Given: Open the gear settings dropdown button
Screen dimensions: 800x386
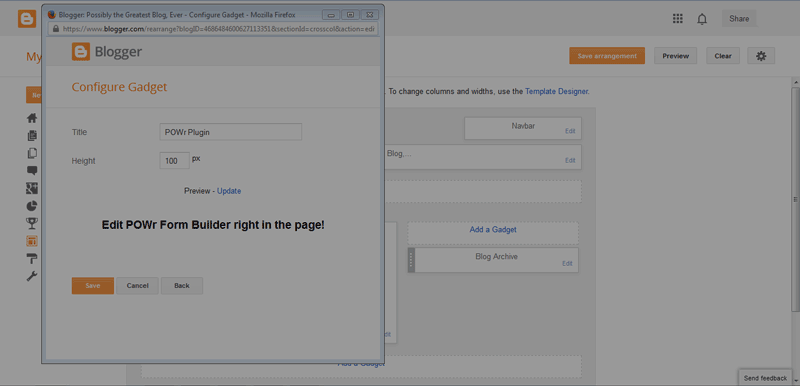Looking at the screenshot, I should 761,56.
